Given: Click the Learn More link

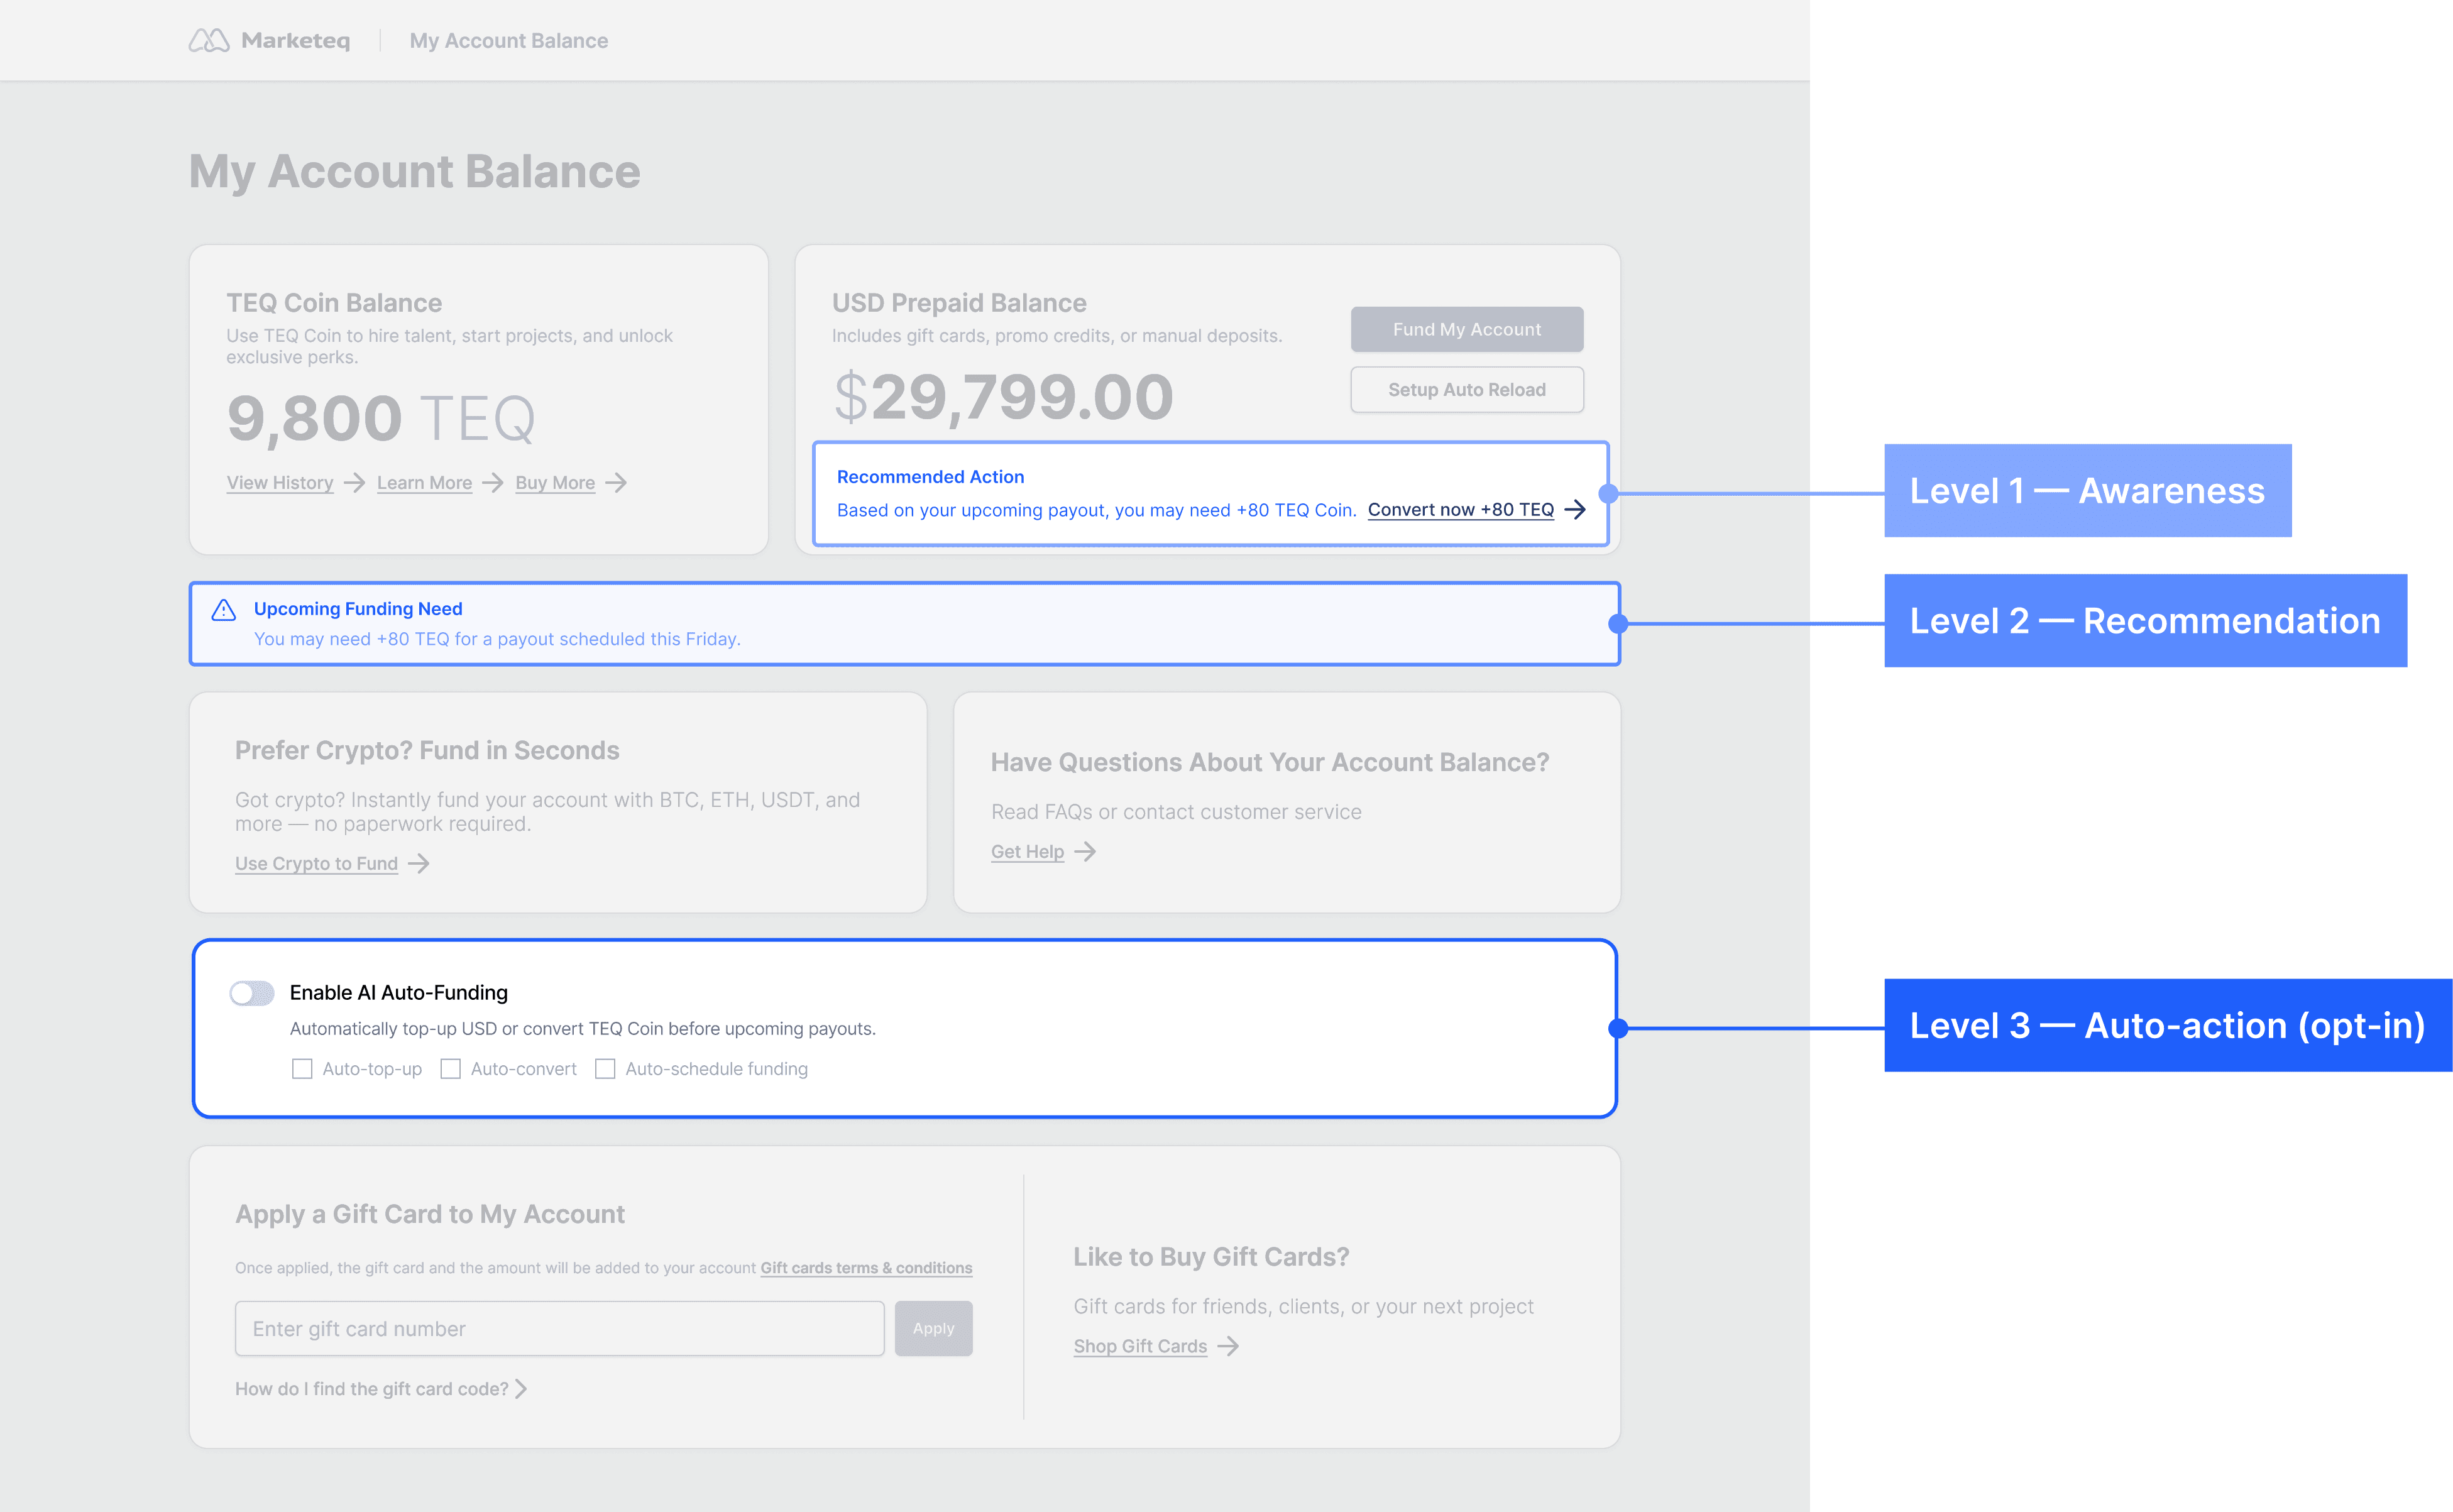Looking at the screenshot, I should [424, 483].
